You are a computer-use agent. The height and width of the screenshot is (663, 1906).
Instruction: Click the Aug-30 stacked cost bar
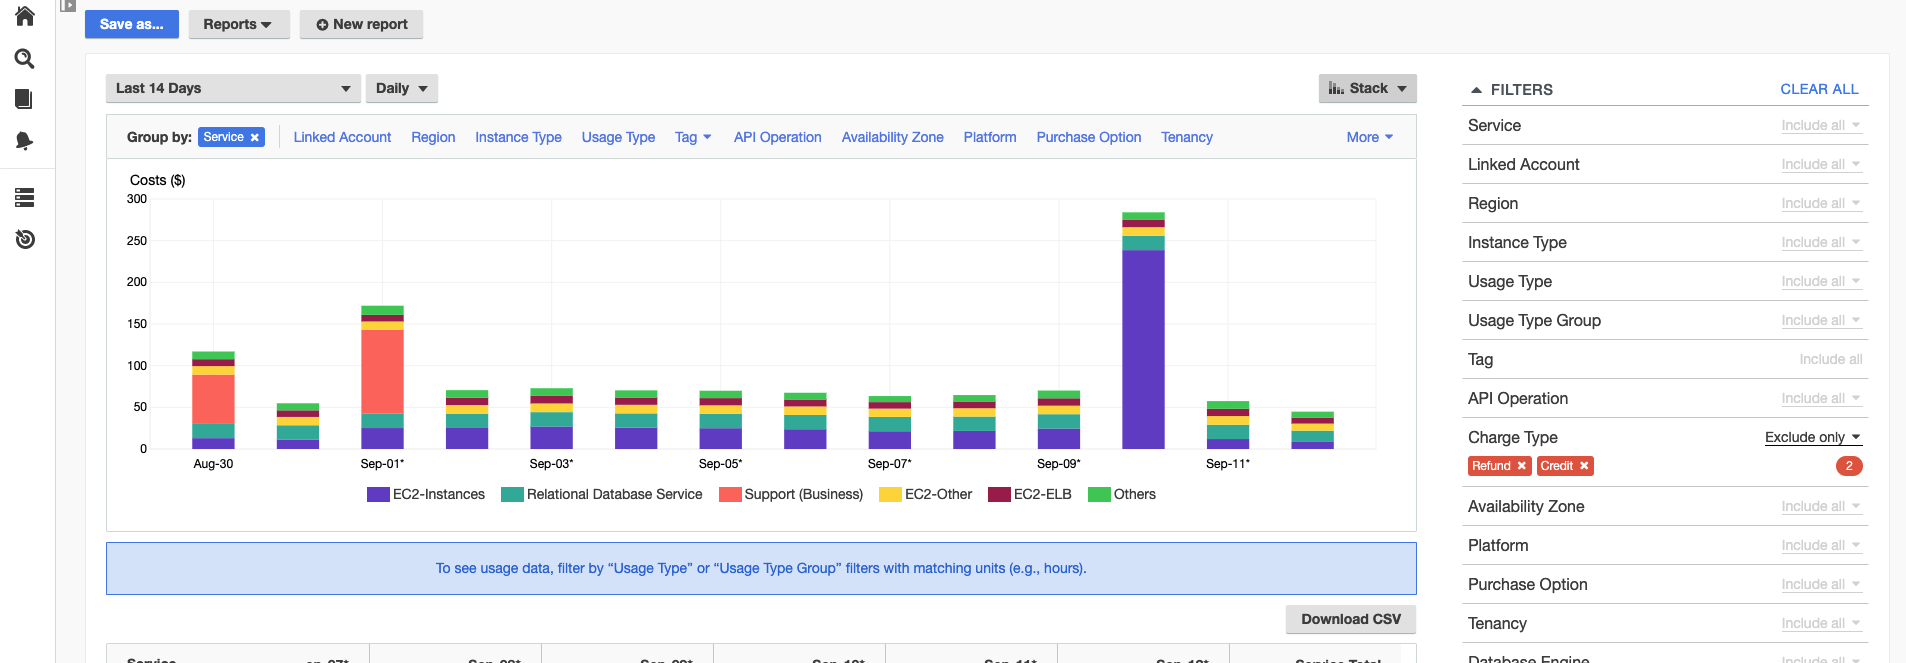pyautogui.click(x=213, y=400)
